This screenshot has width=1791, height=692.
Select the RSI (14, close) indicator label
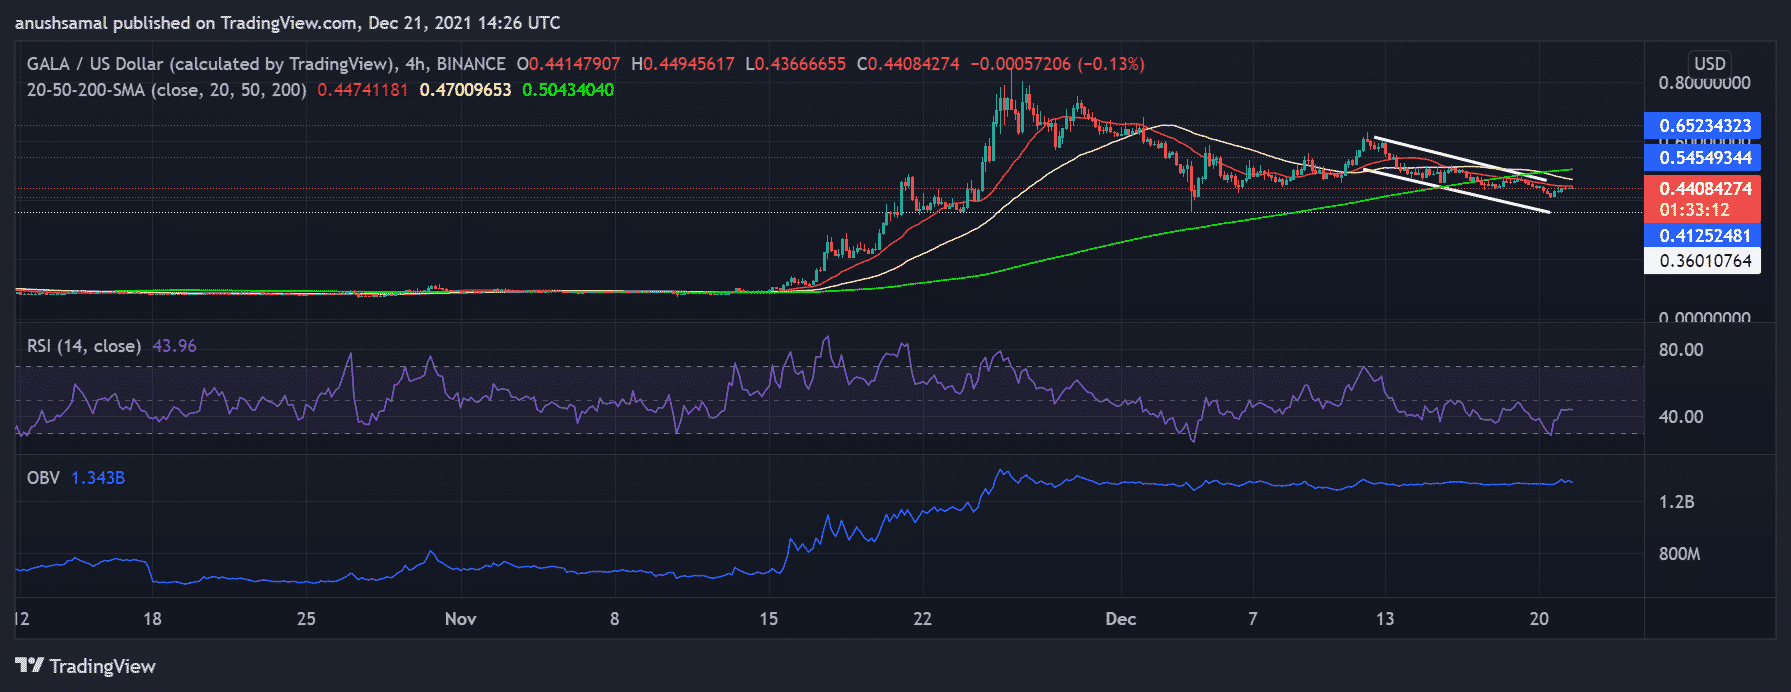84,346
